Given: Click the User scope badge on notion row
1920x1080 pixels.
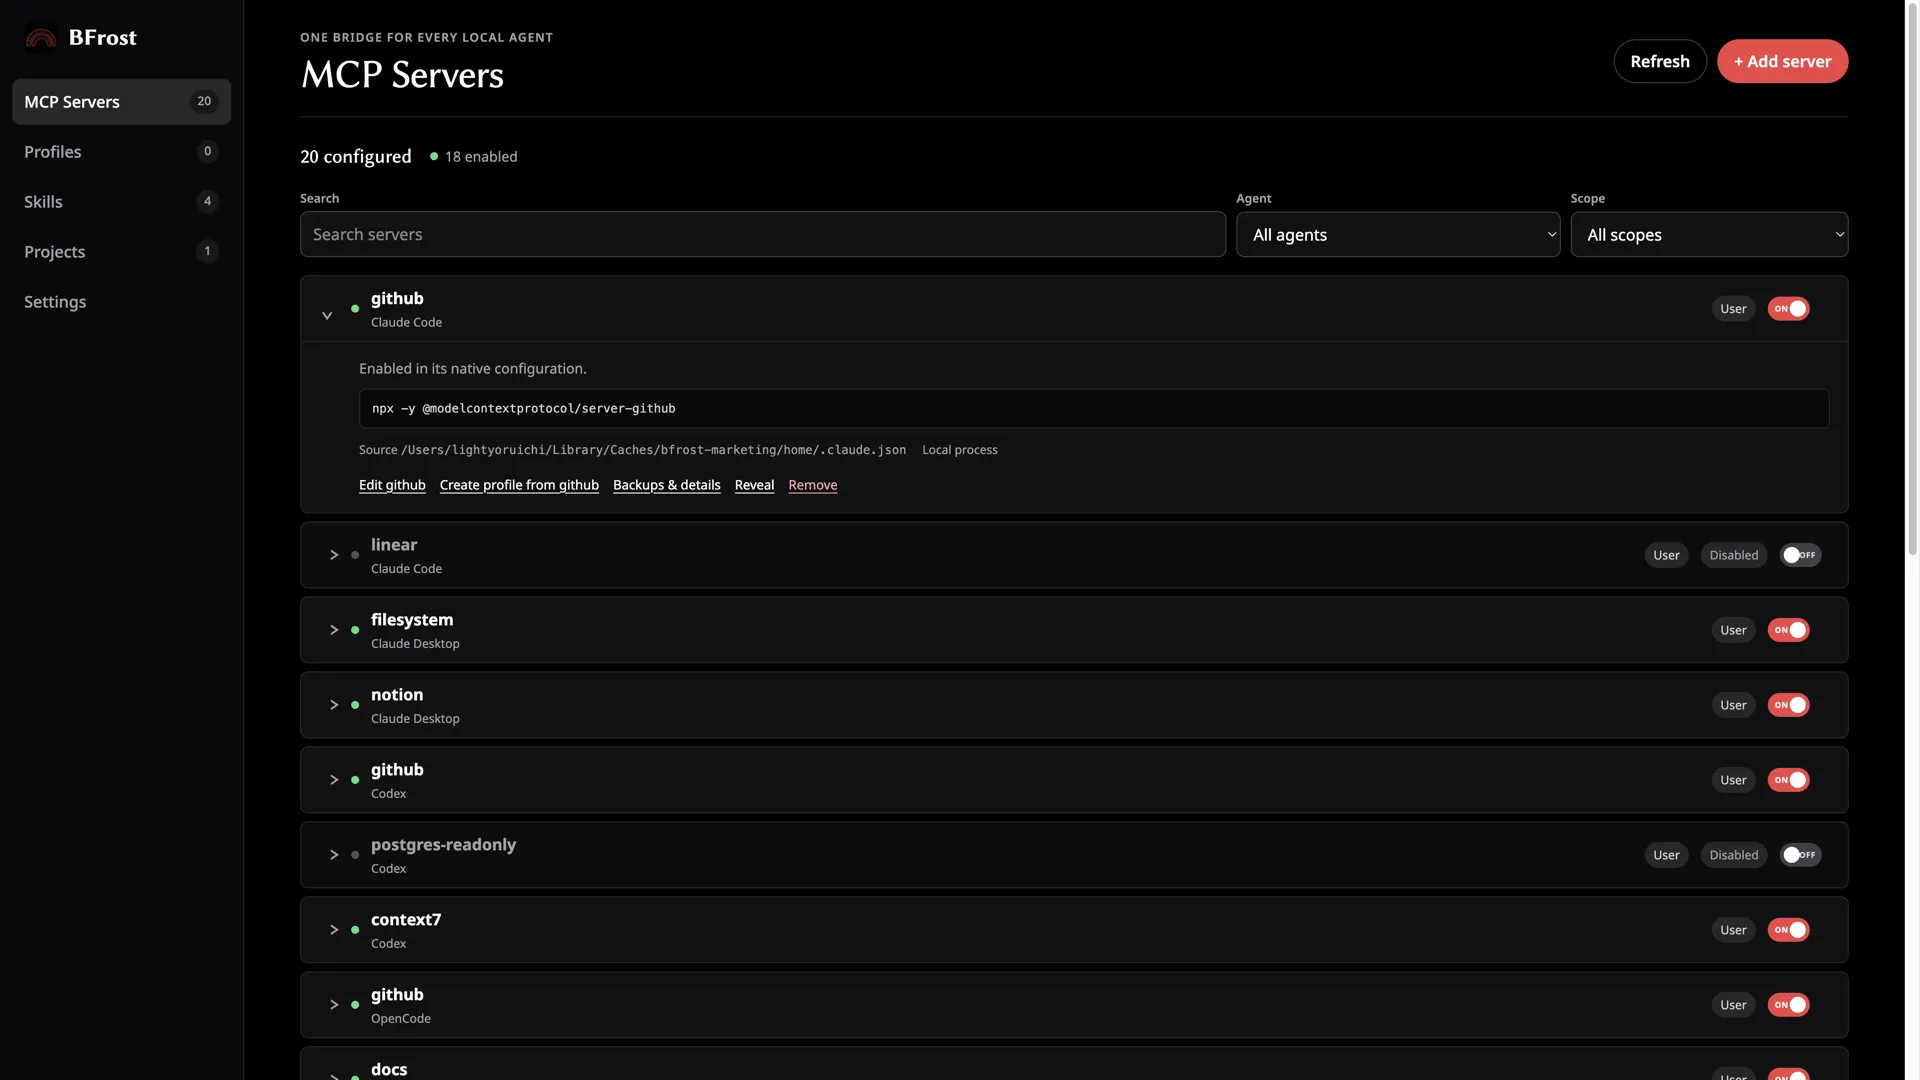Looking at the screenshot, I should pyautogui.click(x=1733, y=705).
